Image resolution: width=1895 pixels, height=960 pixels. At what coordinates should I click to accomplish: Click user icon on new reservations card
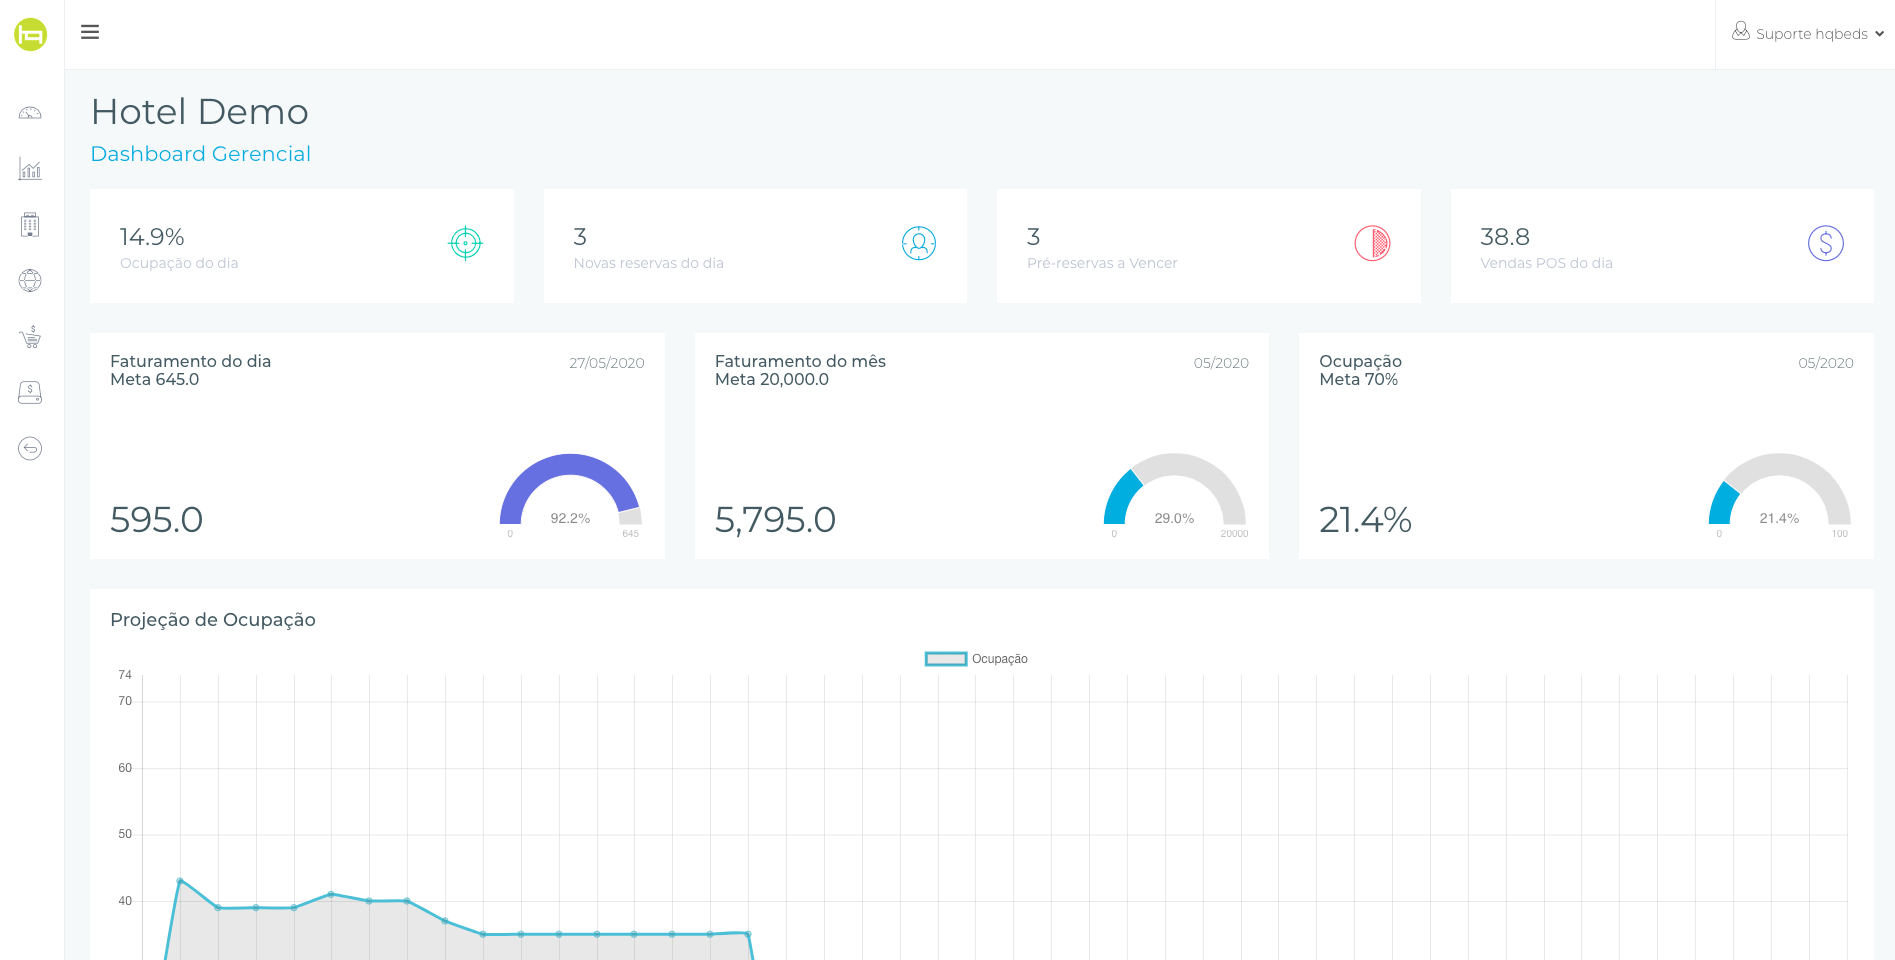point(919,243)
